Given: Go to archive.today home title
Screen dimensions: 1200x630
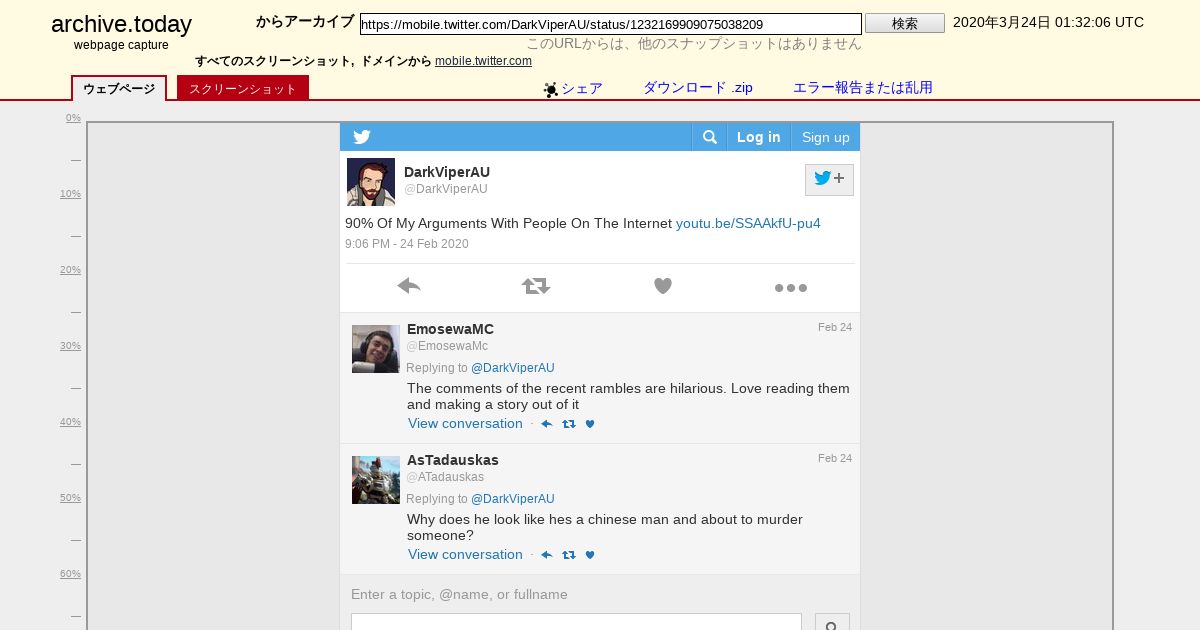Looking at the screenshot, I should coord(121,25).
